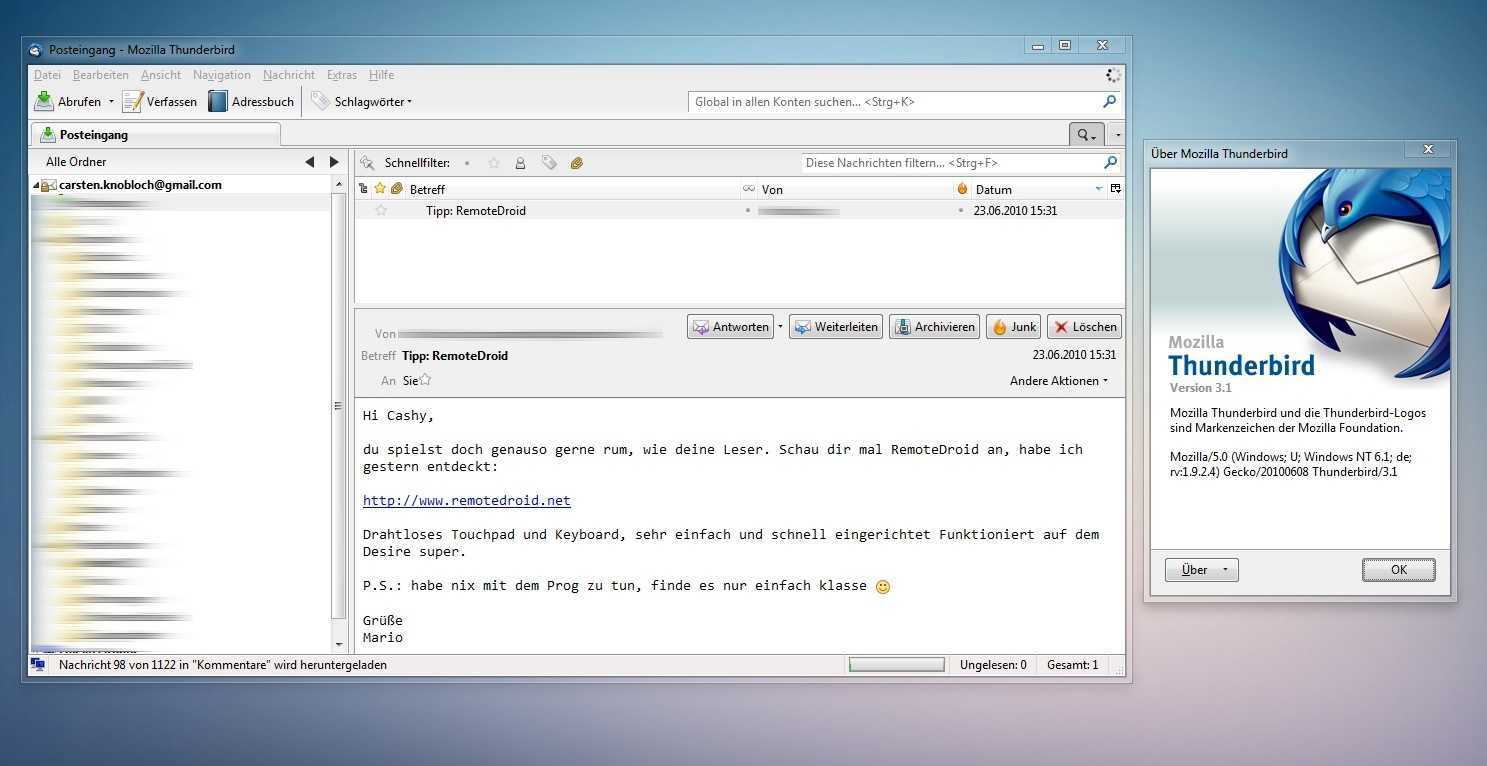
Task: Click the star next to Sie
Action: pyautogui.click(x=425, y=380)
